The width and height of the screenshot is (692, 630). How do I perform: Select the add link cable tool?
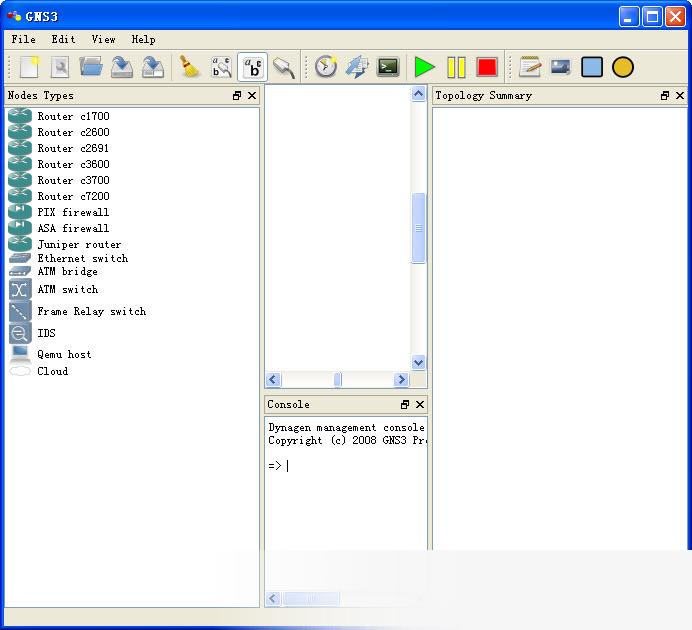click(x=284, y=68)
